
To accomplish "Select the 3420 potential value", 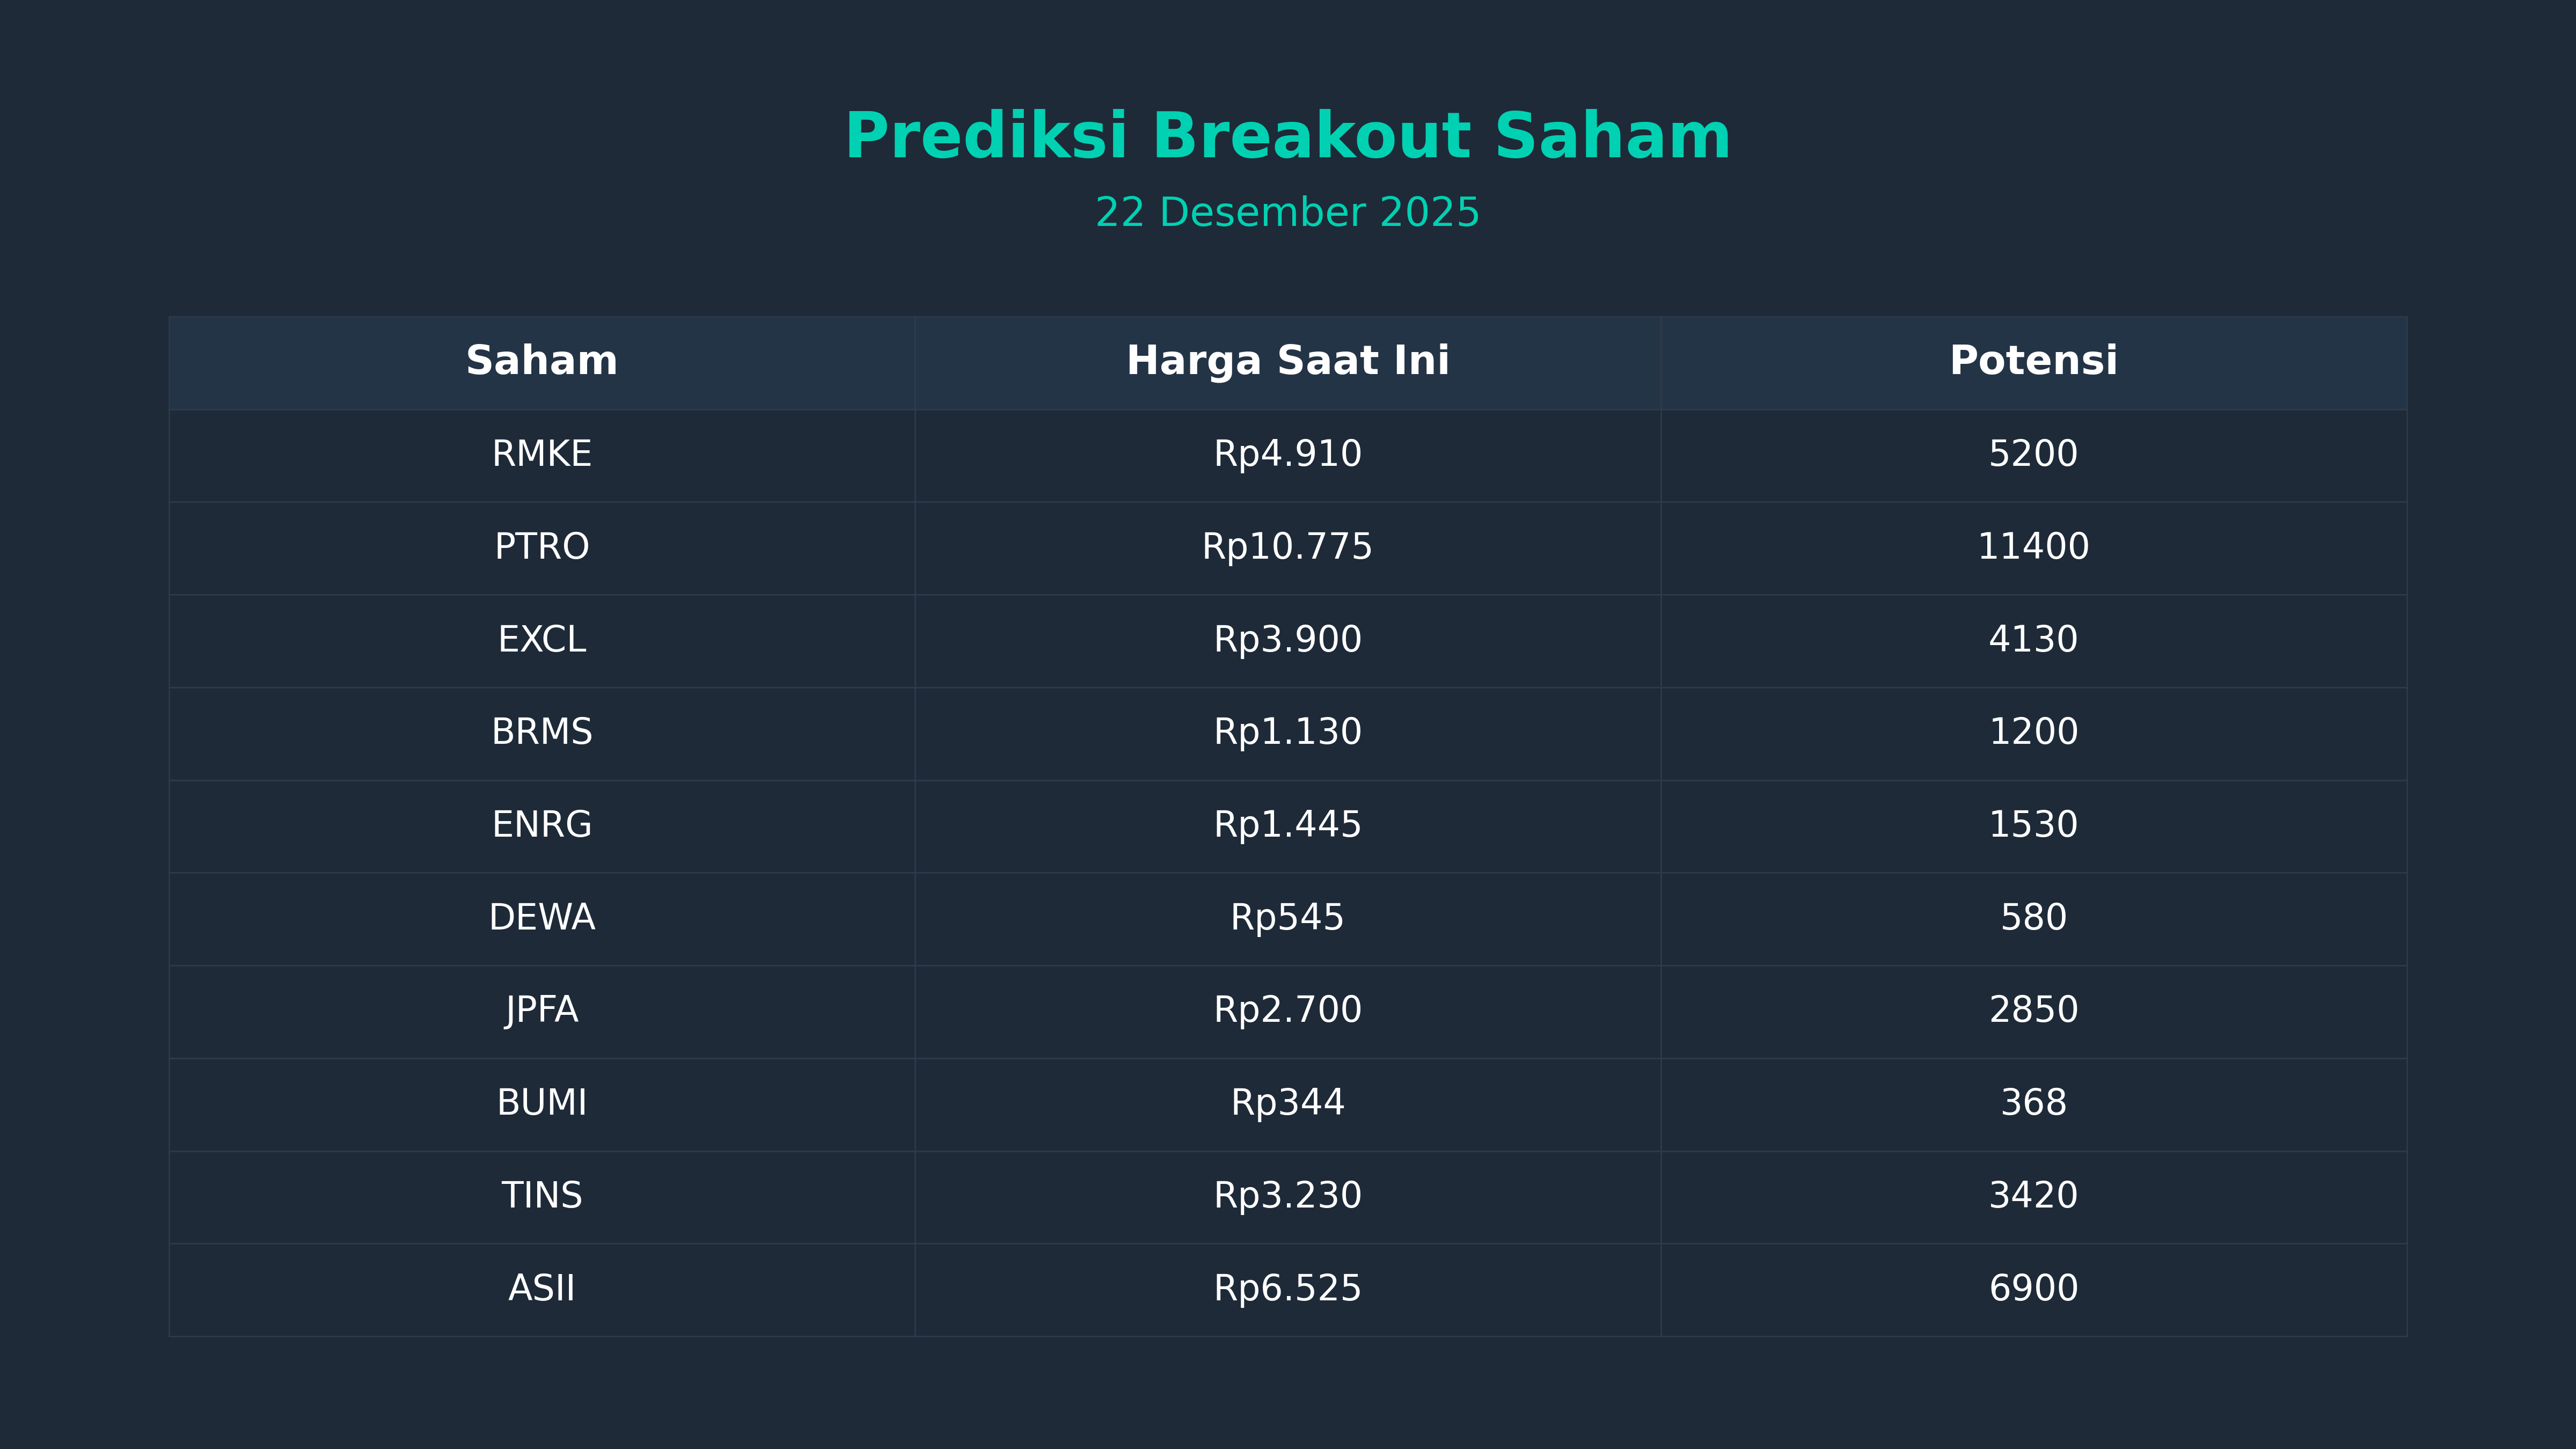I will 2033,1196.
